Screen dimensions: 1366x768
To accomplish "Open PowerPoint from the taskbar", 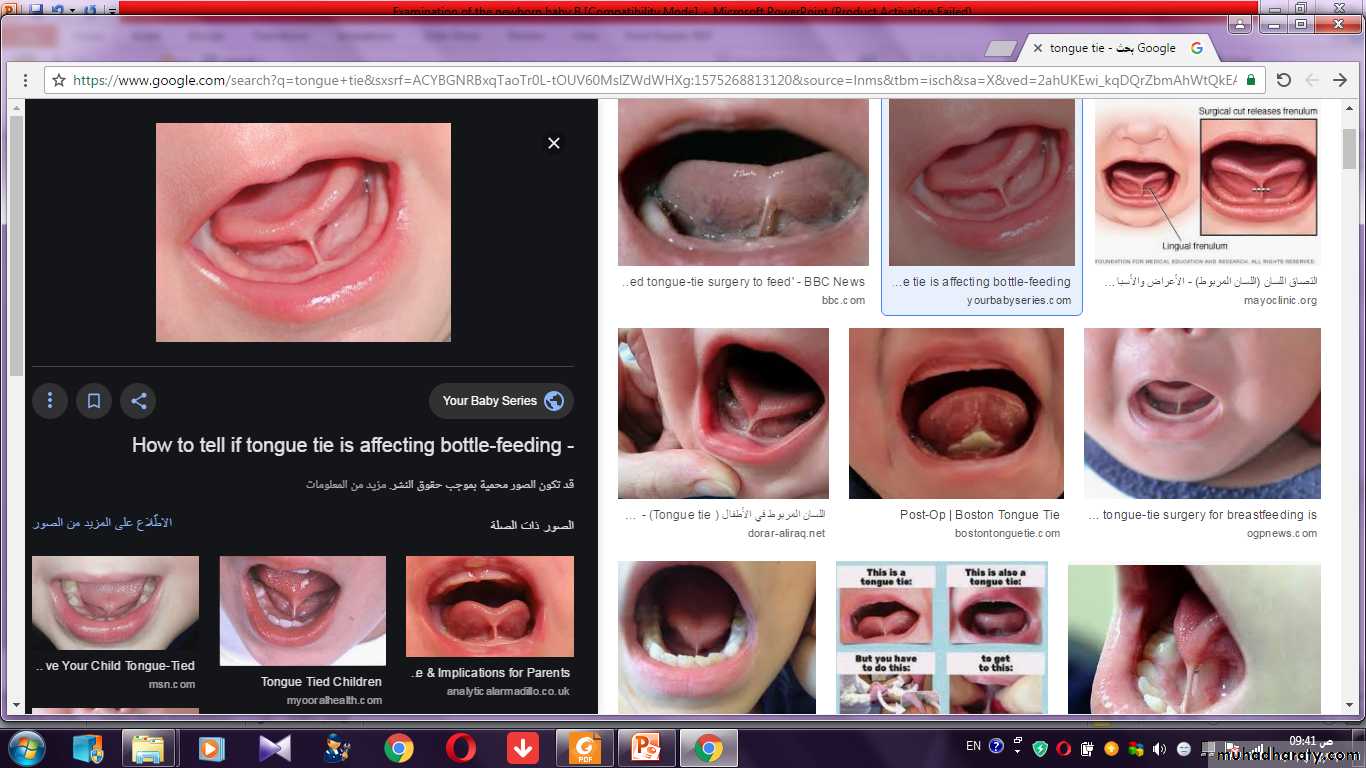I will (x=646, y=748).
